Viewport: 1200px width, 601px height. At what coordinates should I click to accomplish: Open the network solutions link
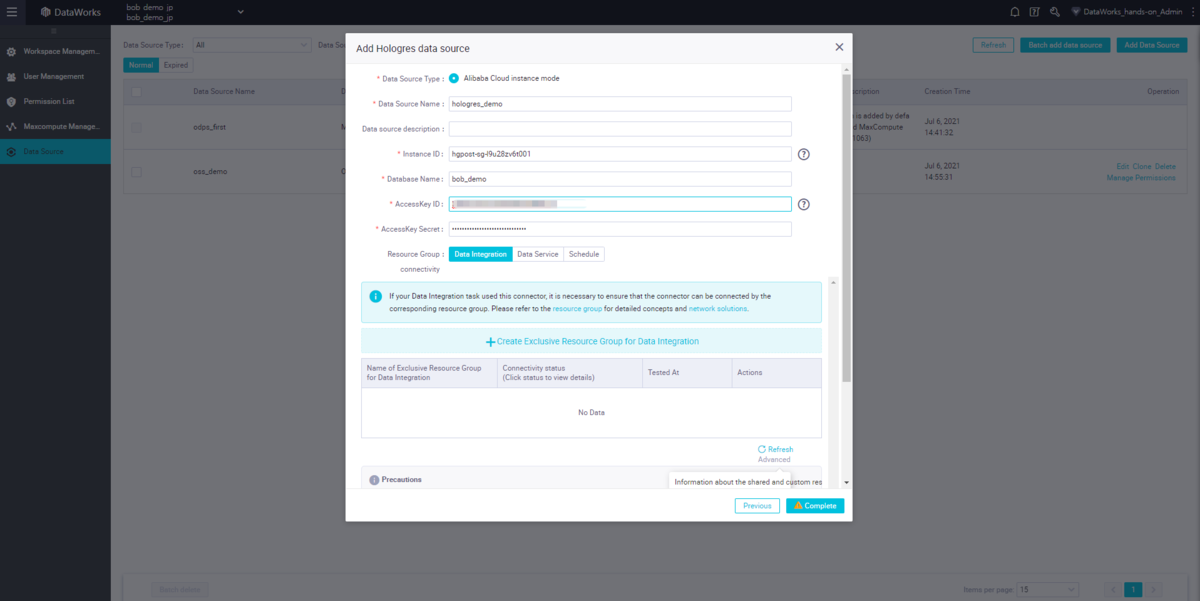pos(717,309)
